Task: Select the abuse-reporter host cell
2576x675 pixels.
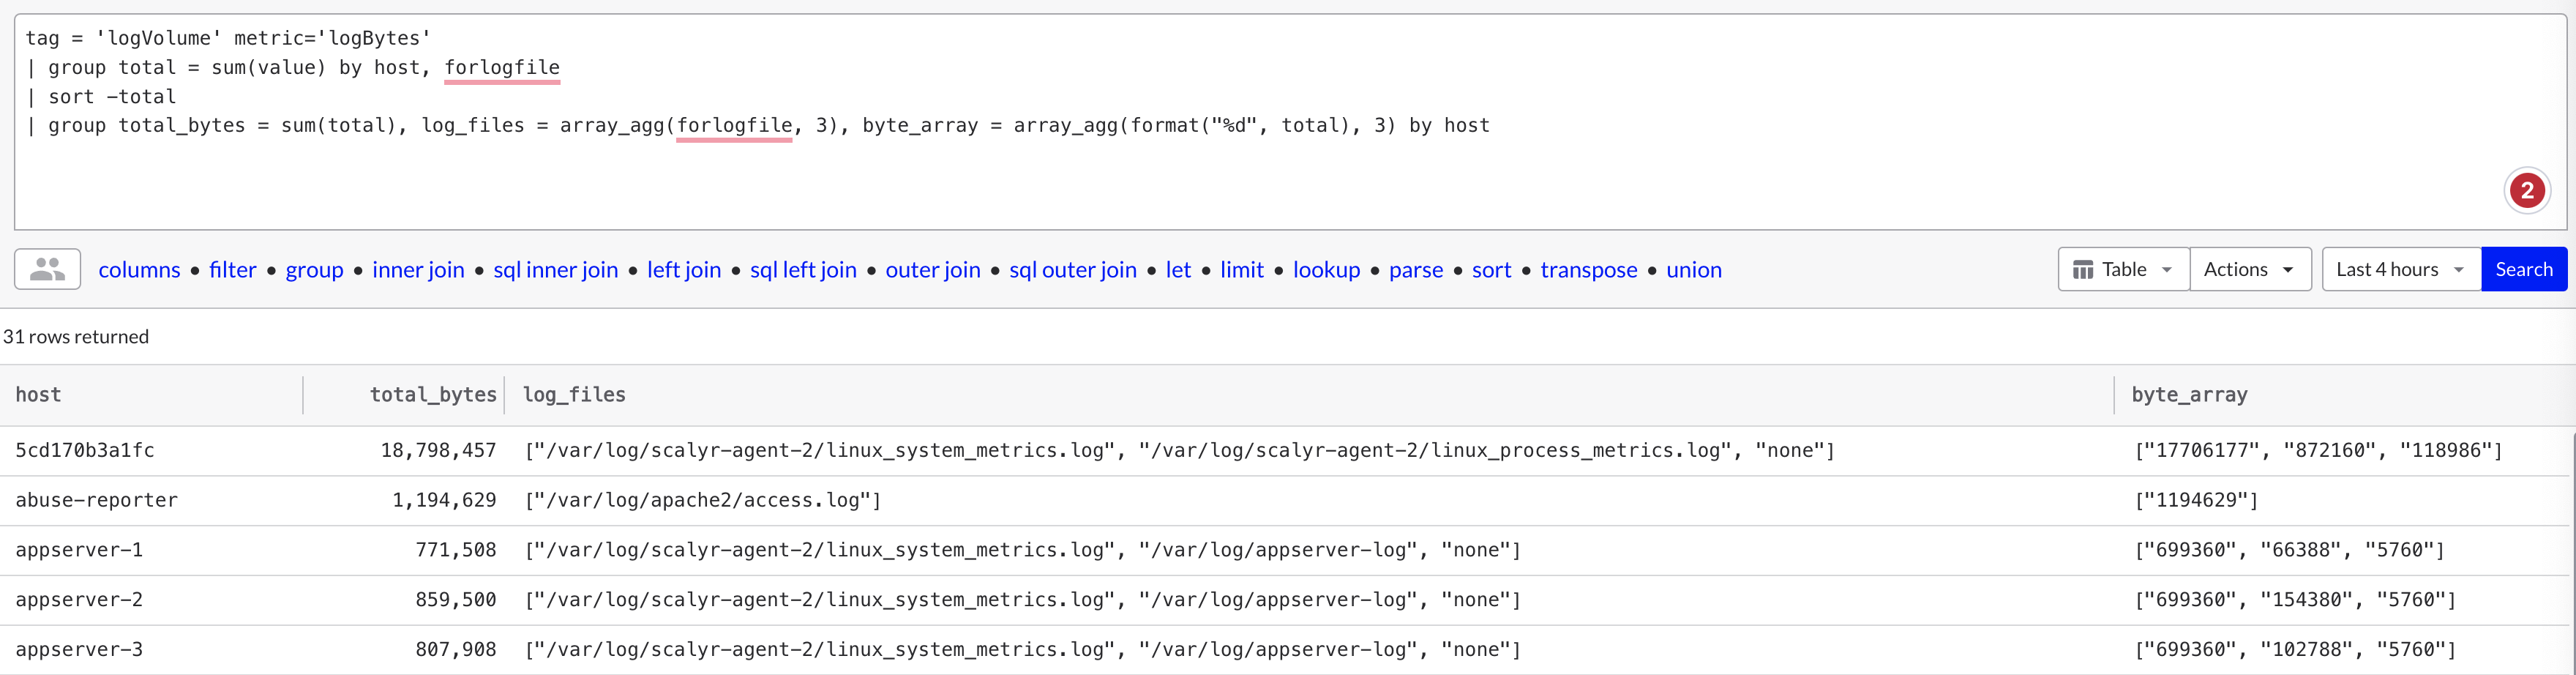Action: [x=96, y=500]
